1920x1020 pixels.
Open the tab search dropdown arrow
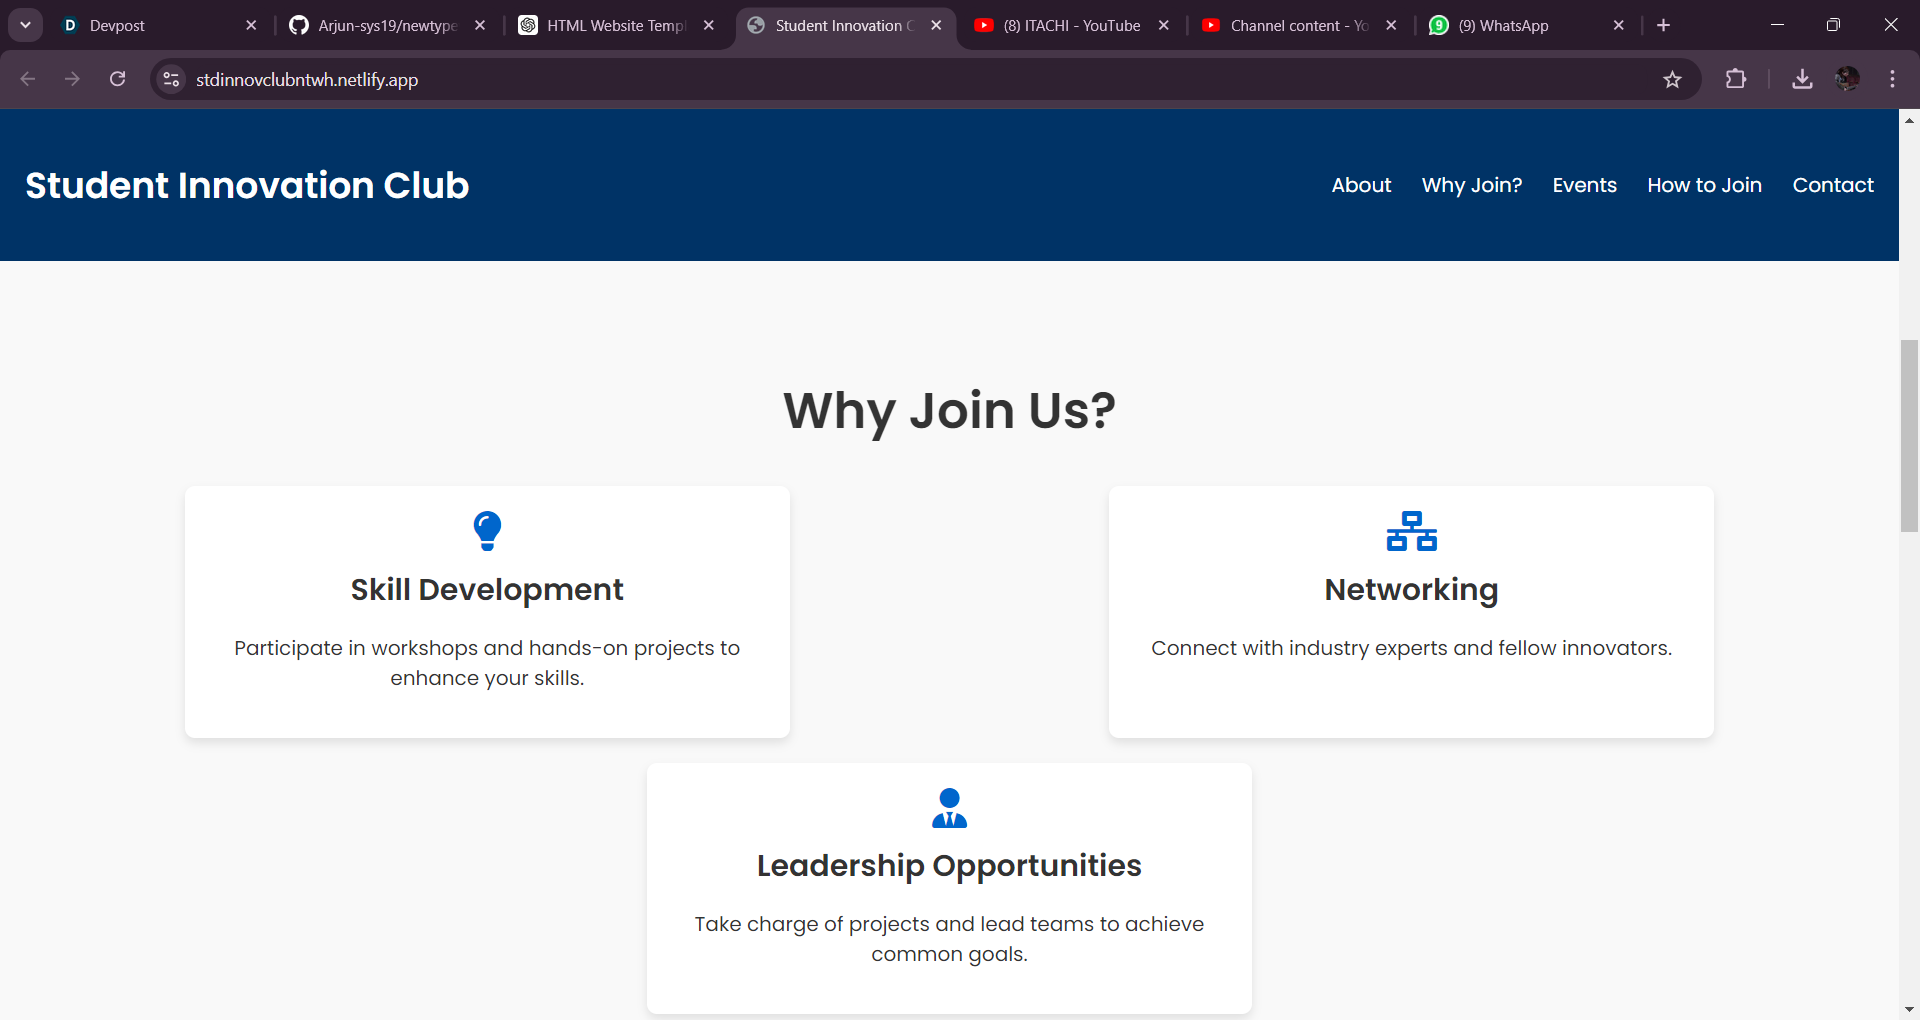pos(25,25)
